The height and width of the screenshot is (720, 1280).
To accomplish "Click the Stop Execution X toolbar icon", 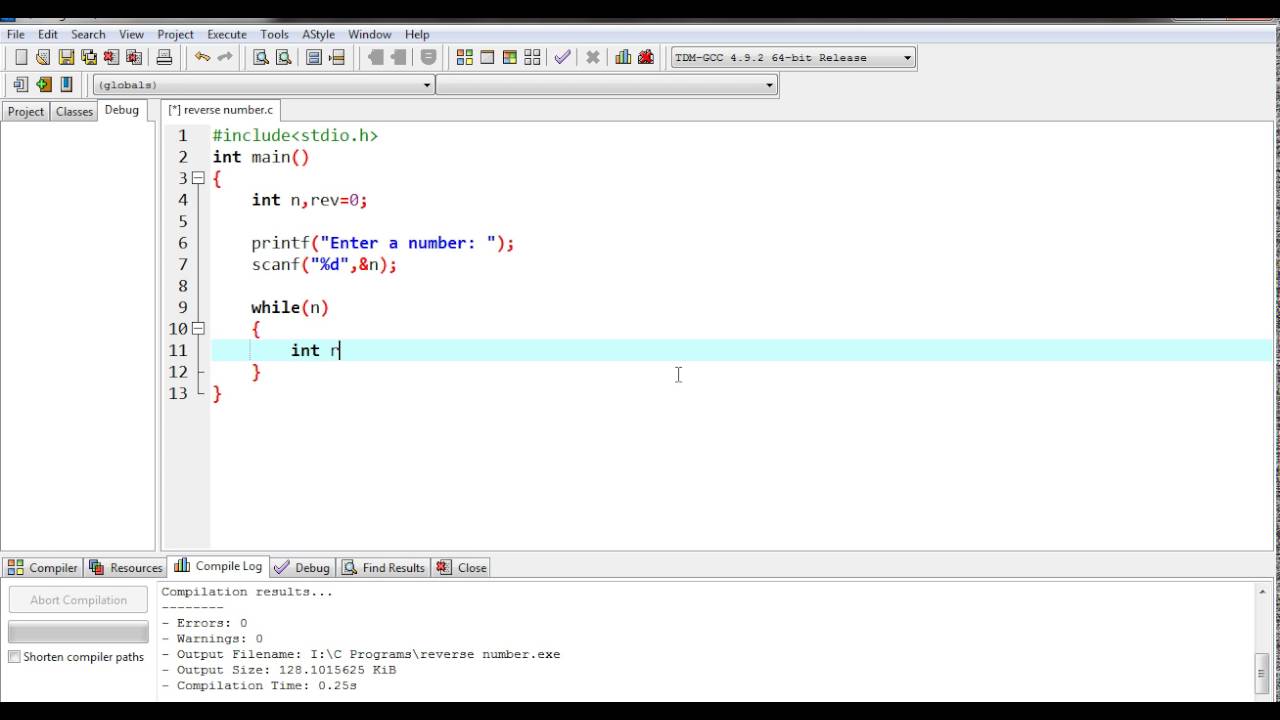I will (x=593, y=57).
